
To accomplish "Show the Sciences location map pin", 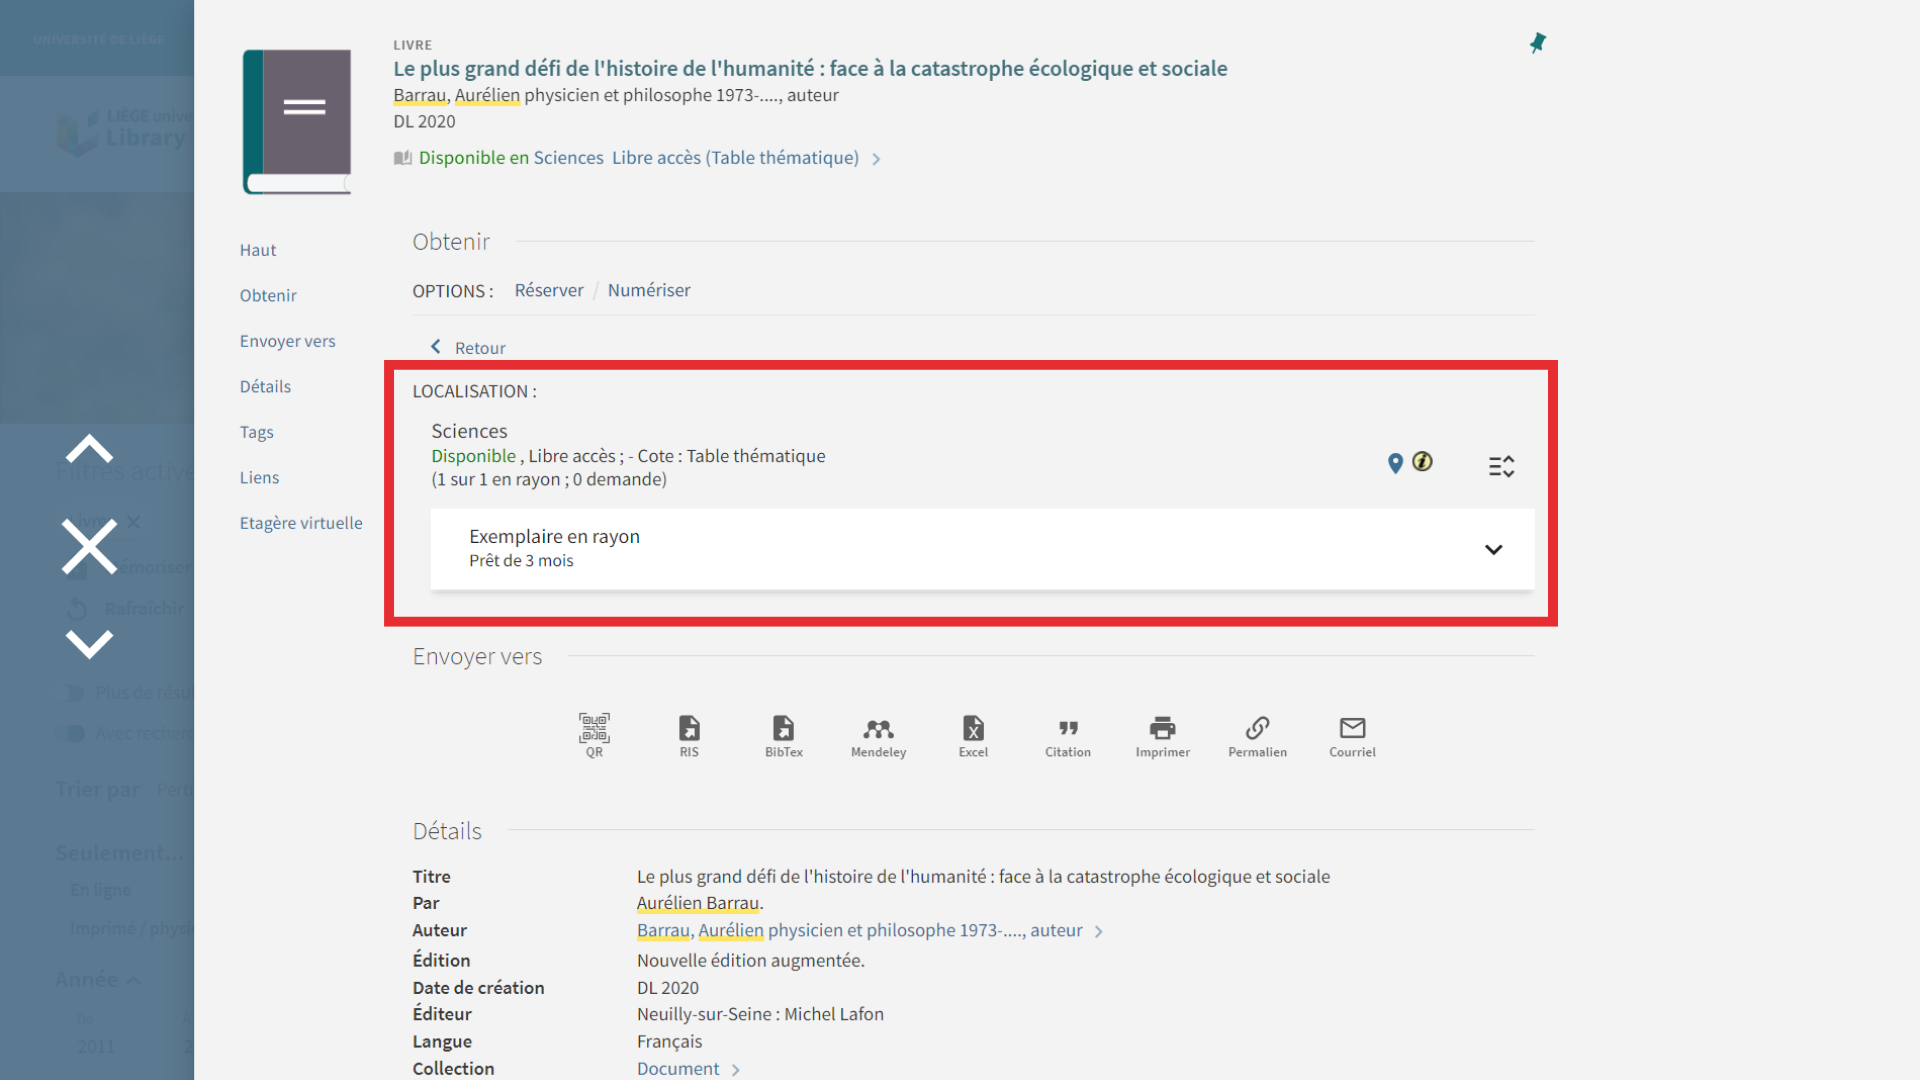I will 1395,464.
